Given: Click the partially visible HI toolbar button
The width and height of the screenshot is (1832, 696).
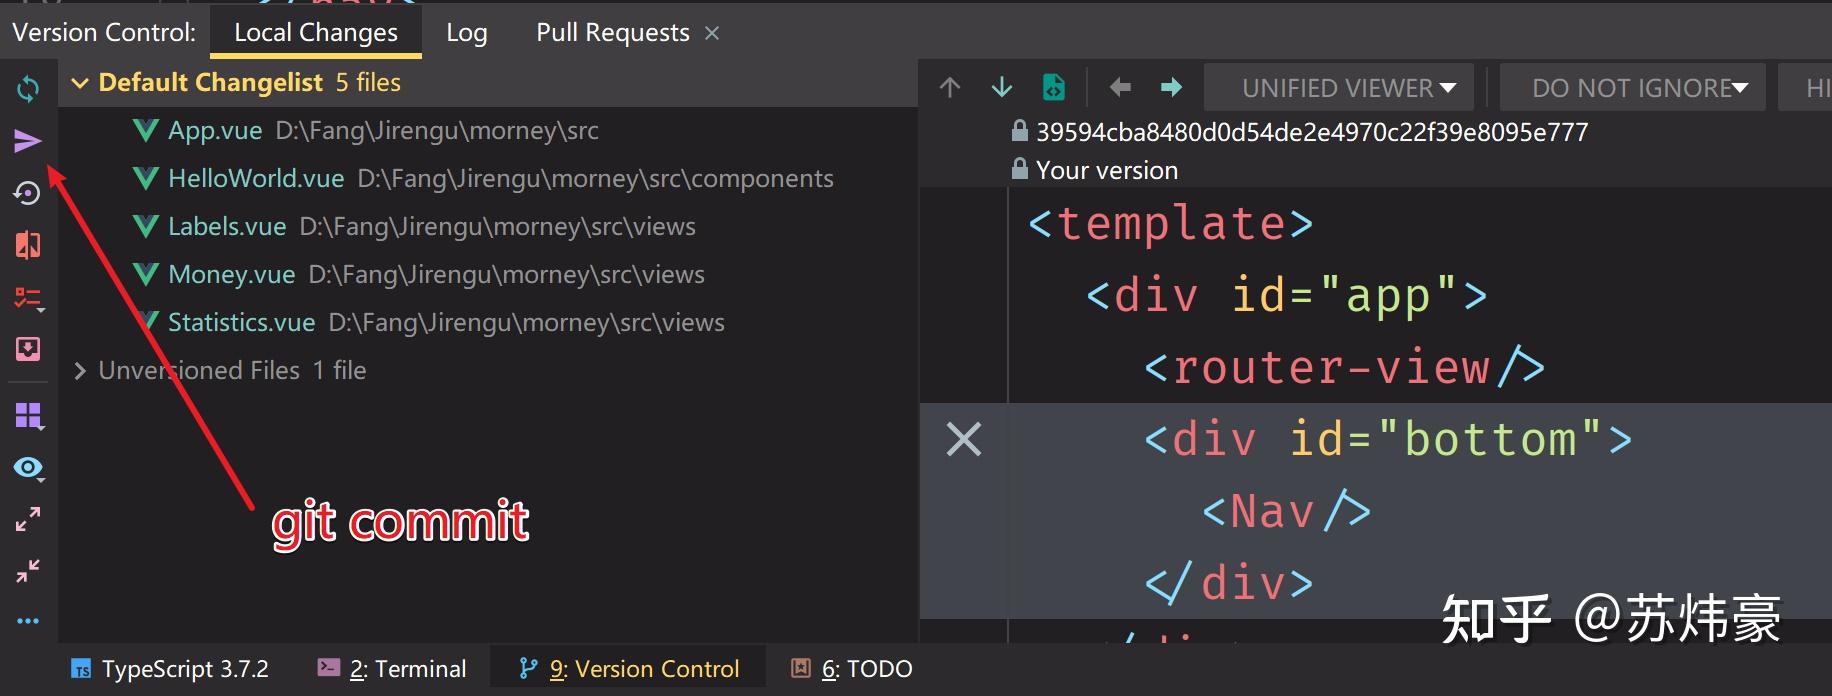Looking at the screenshot, I should (x=1806, y=88).
